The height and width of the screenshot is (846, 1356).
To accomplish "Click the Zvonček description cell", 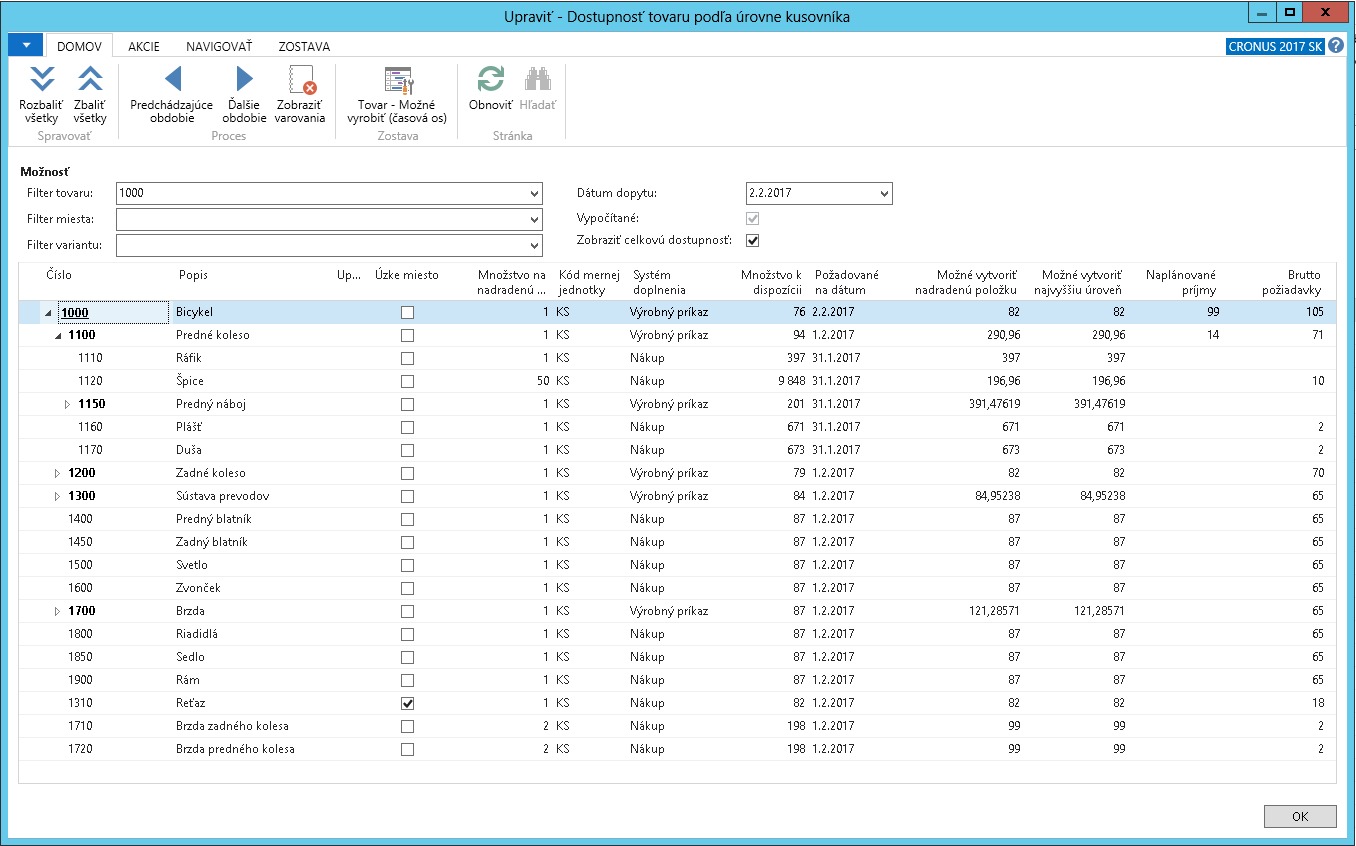I will (198, 588).
